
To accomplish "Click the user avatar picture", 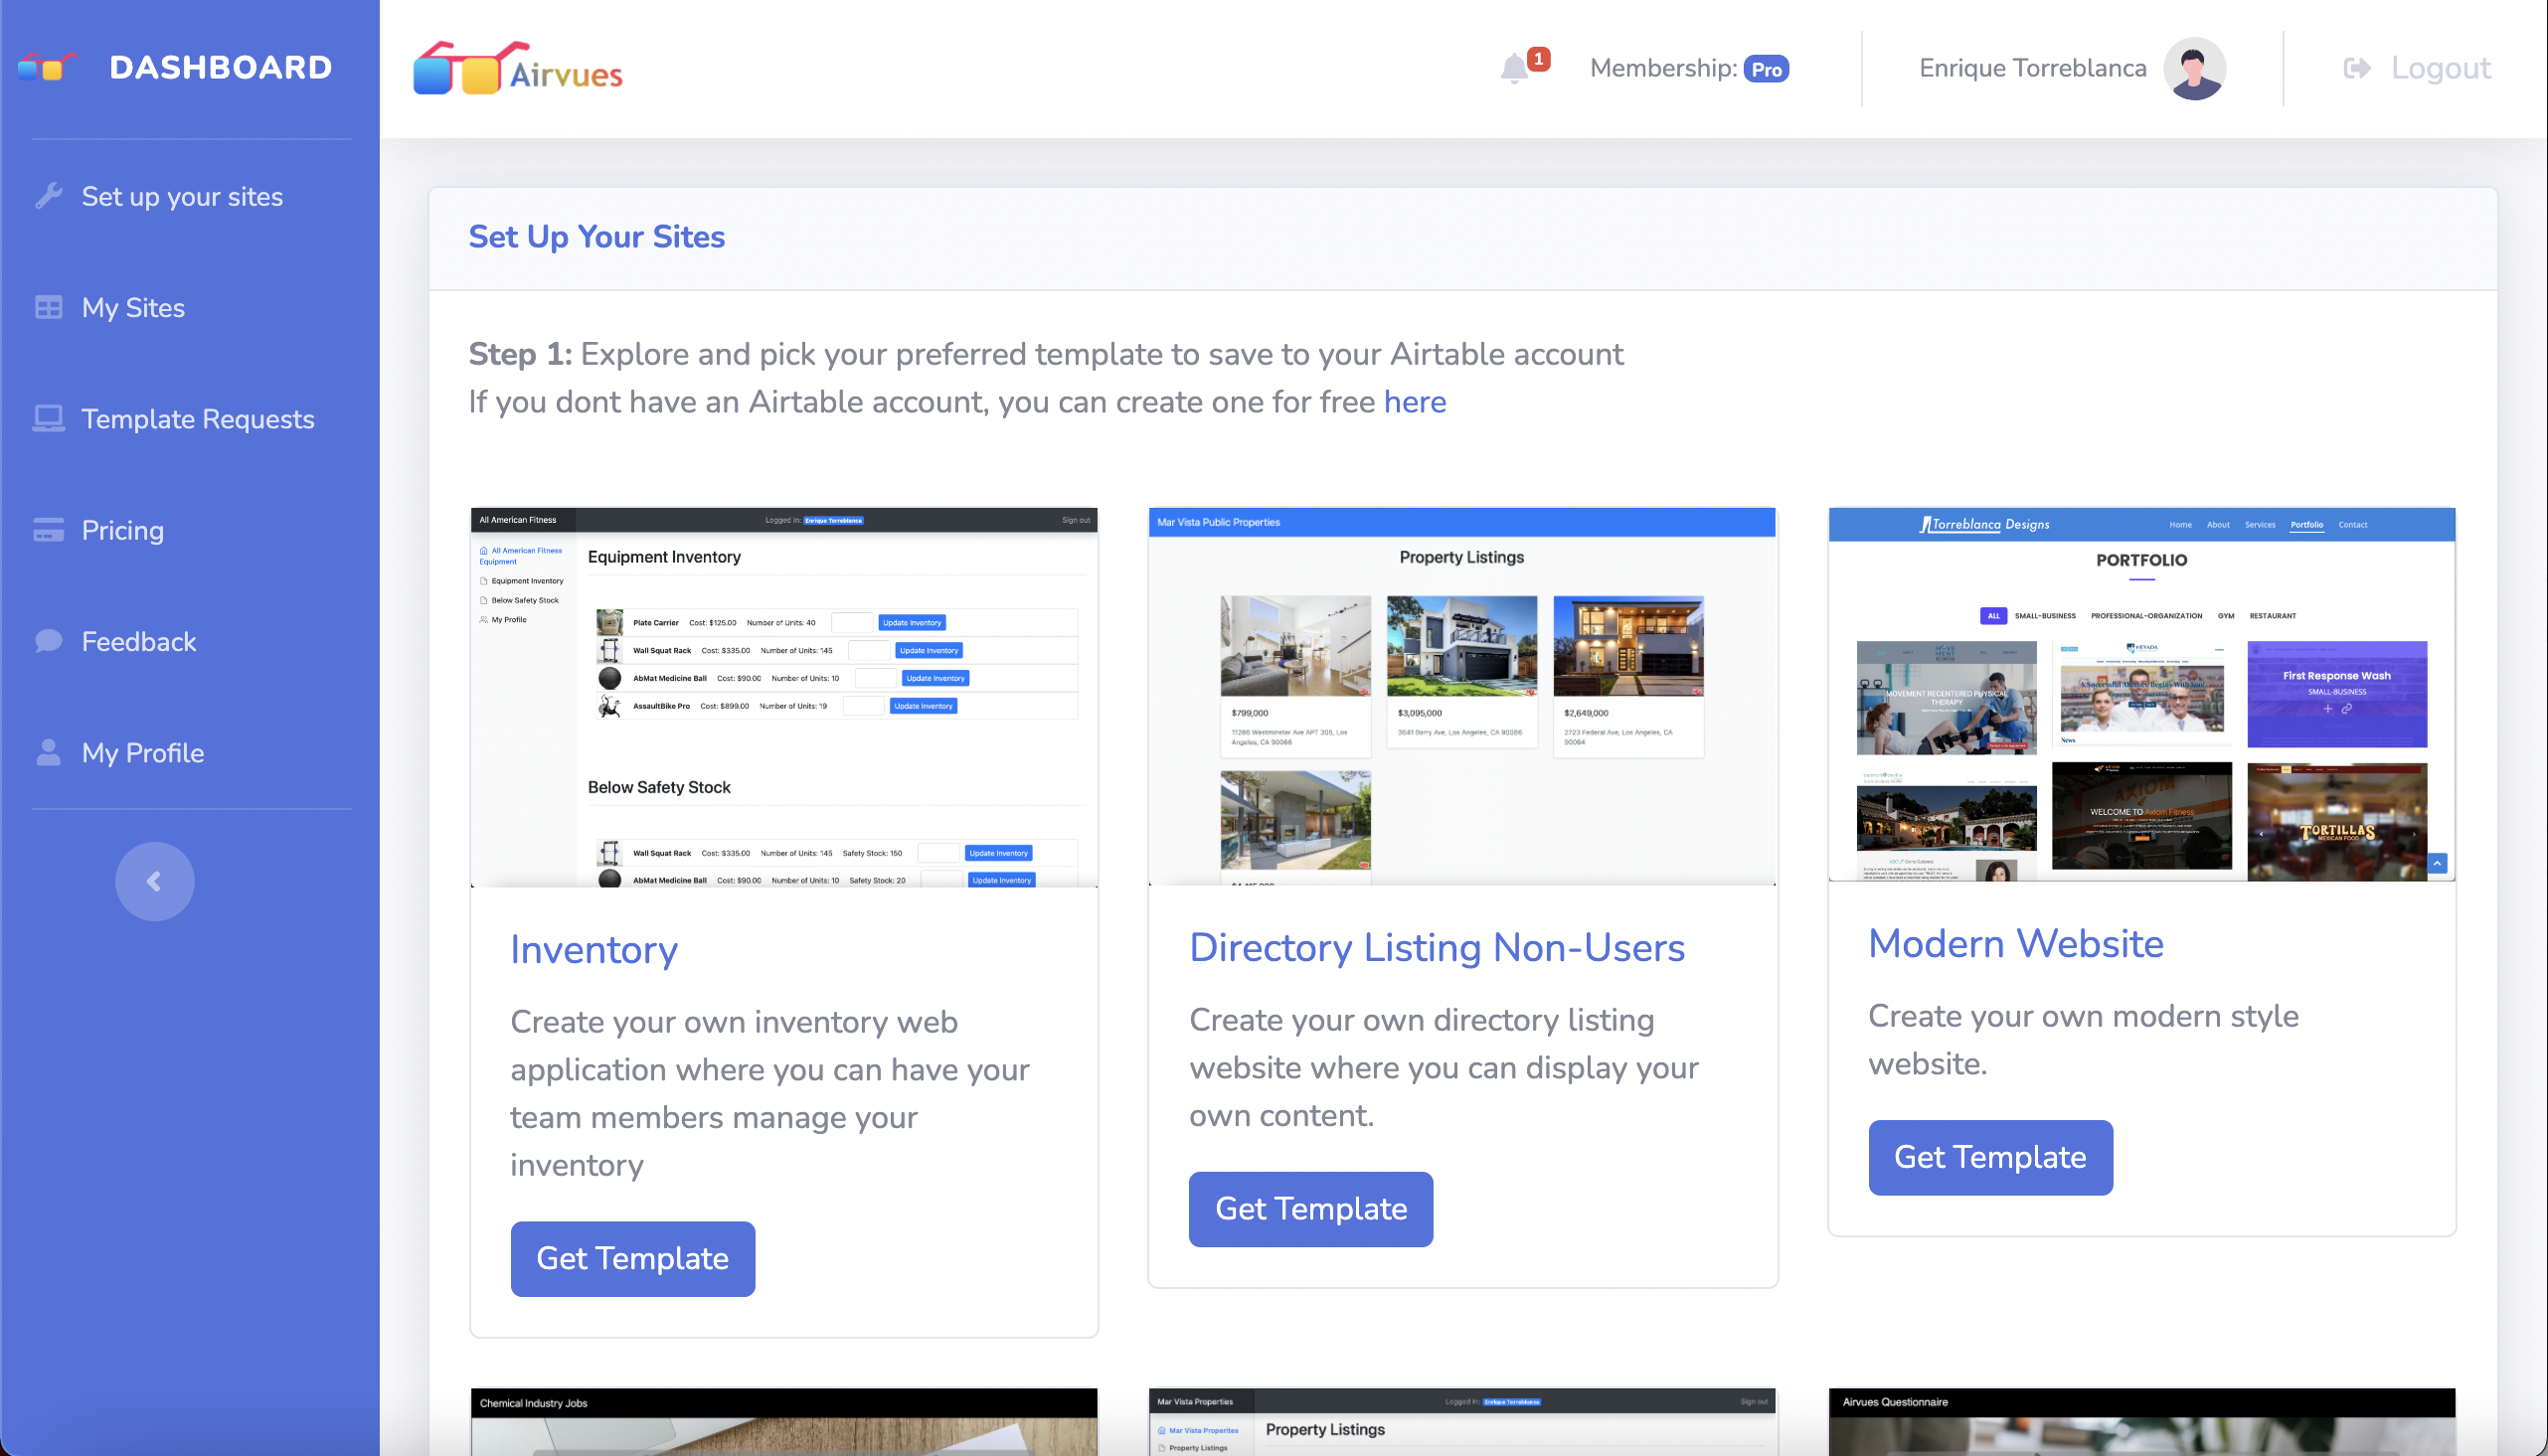I will point(2194,69).
